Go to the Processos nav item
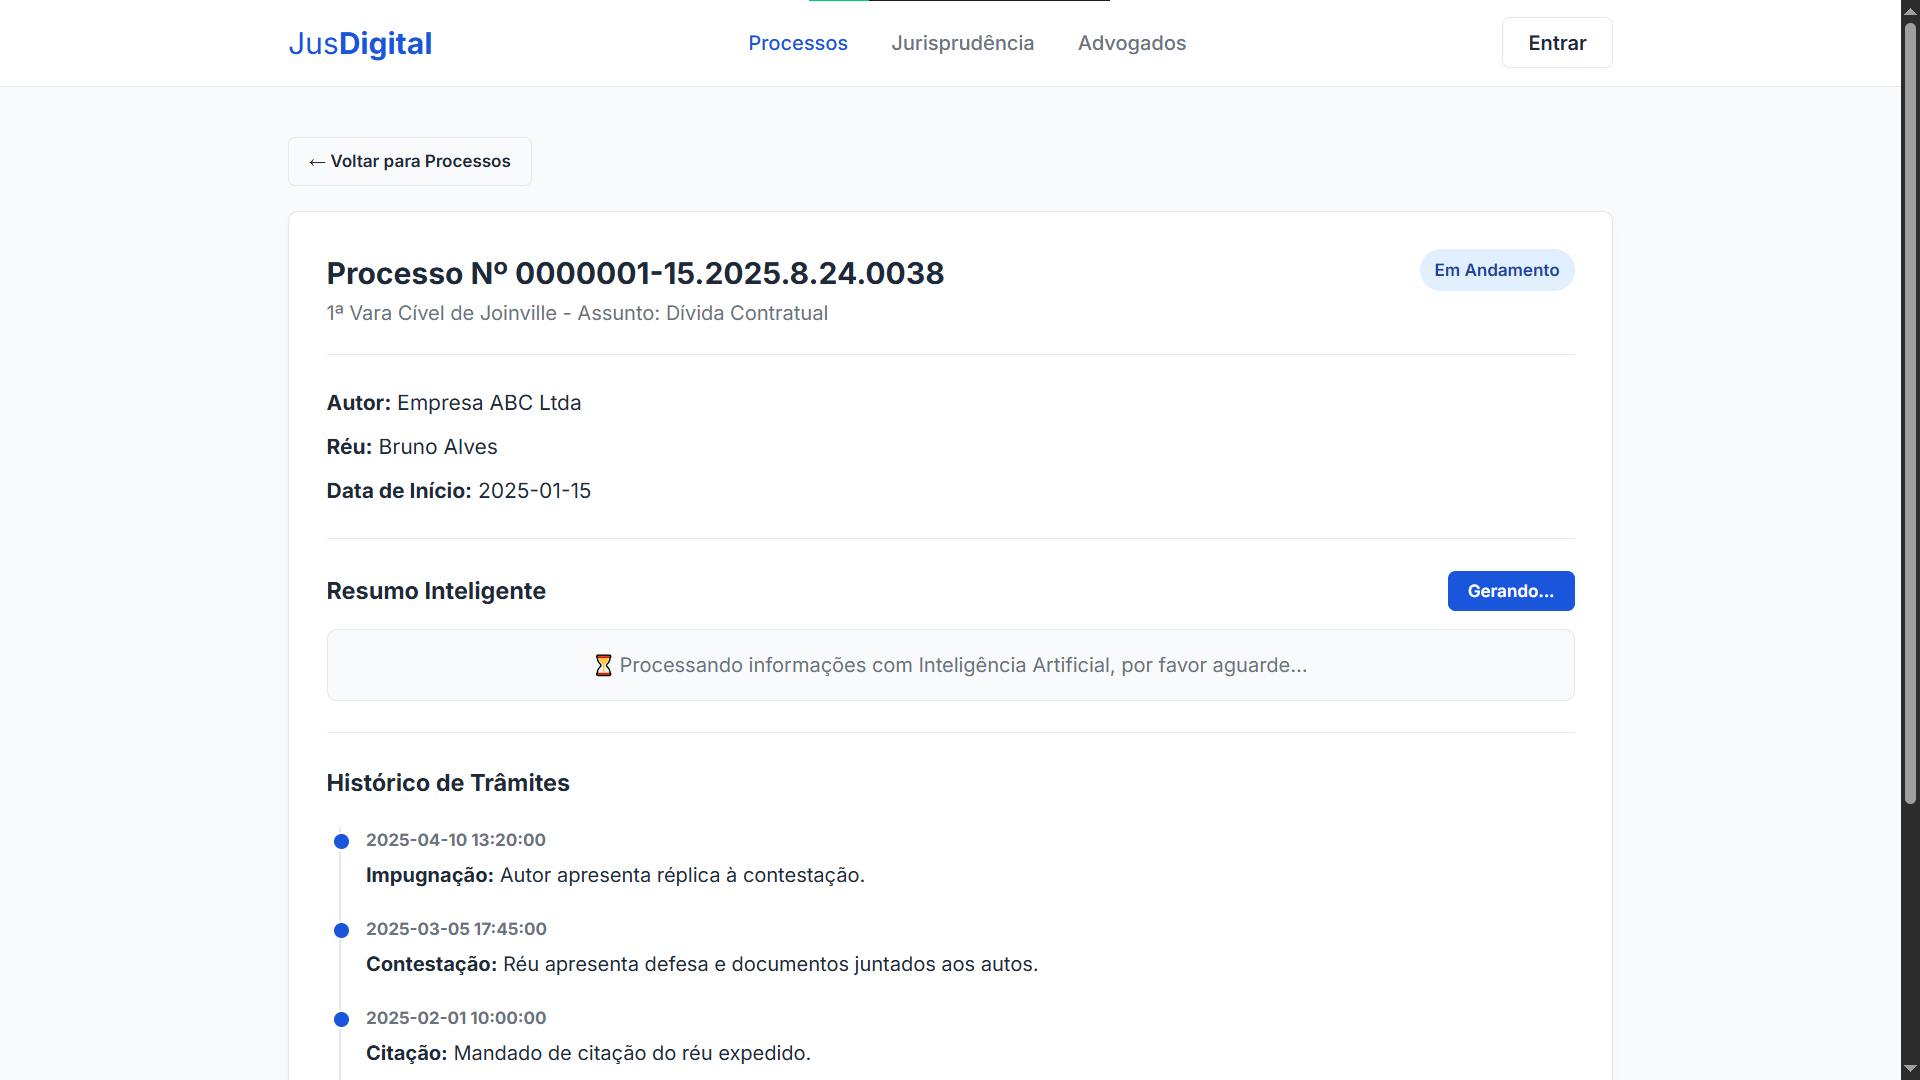Viewport: 1920px width, 1080px height. pos(798,43)
